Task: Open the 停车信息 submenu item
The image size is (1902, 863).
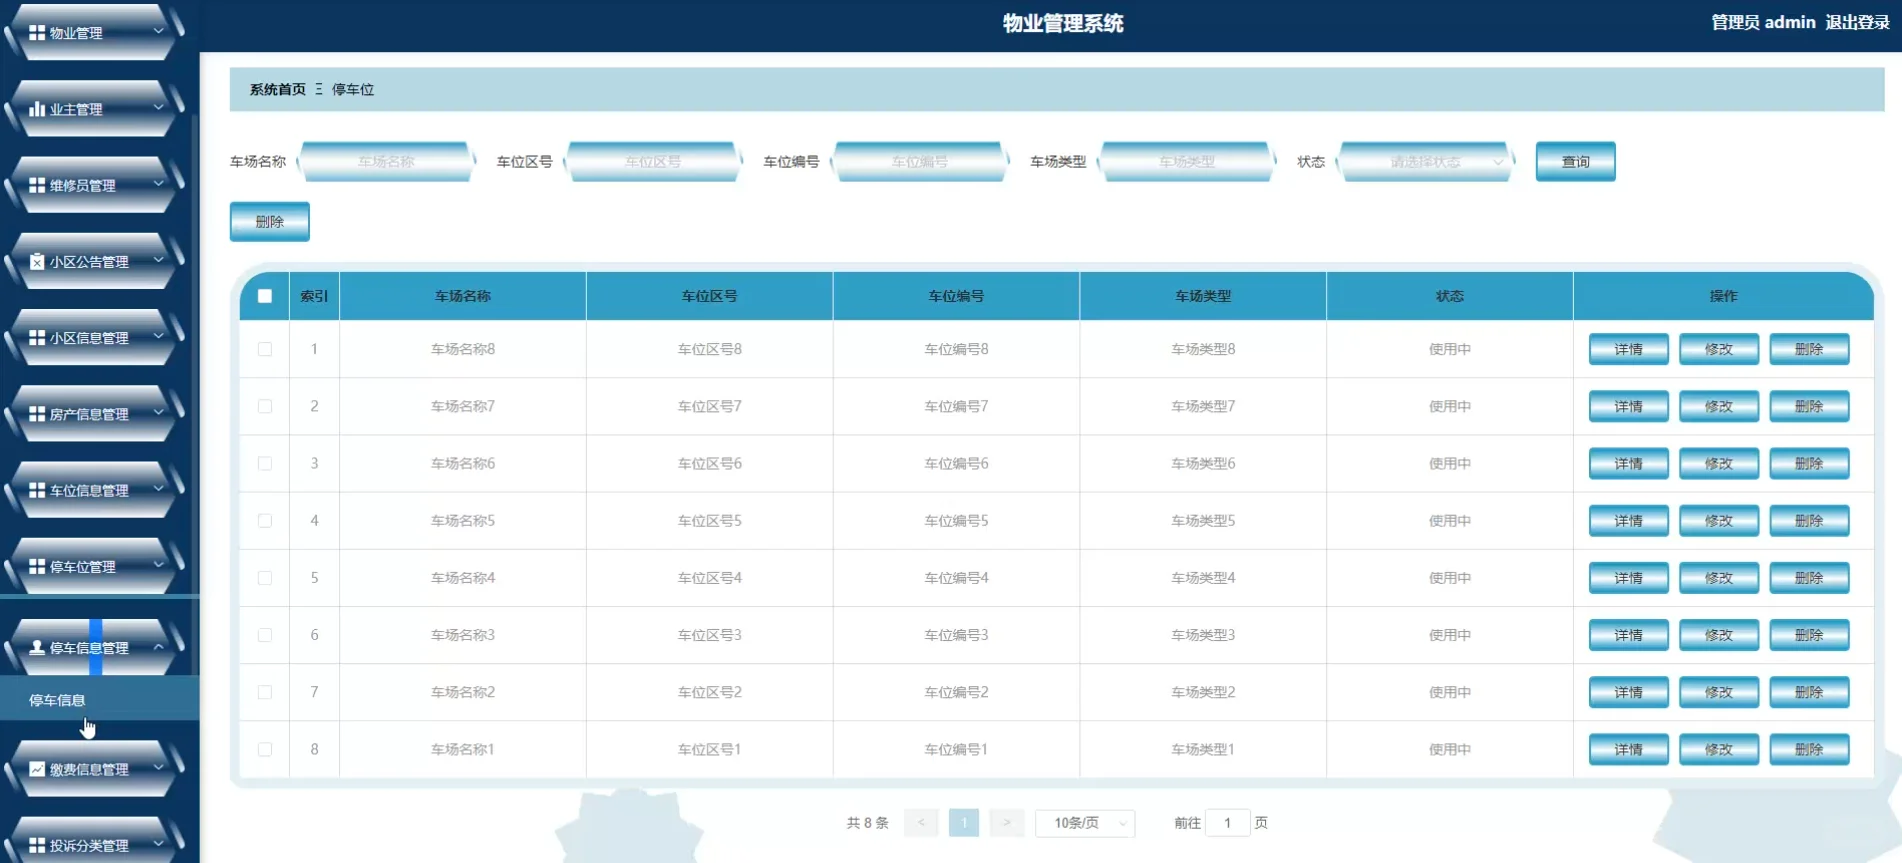Action: tap(57, 700)
